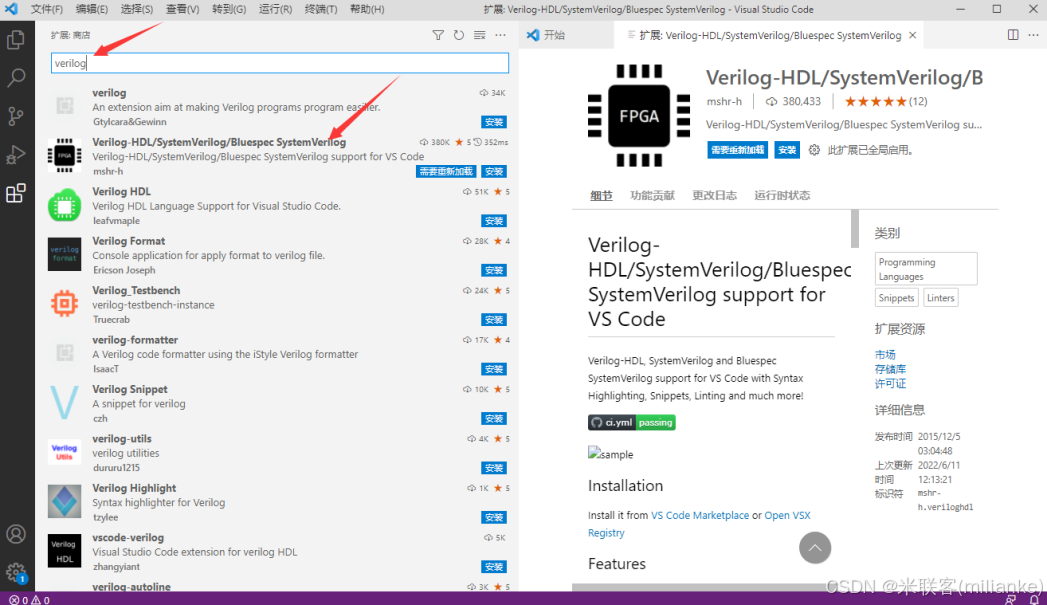Image resolution: width=1047 pixels, height=605 pixels.
Task: Open the editor more actions ellipsis
Action: coord(1033,35)
